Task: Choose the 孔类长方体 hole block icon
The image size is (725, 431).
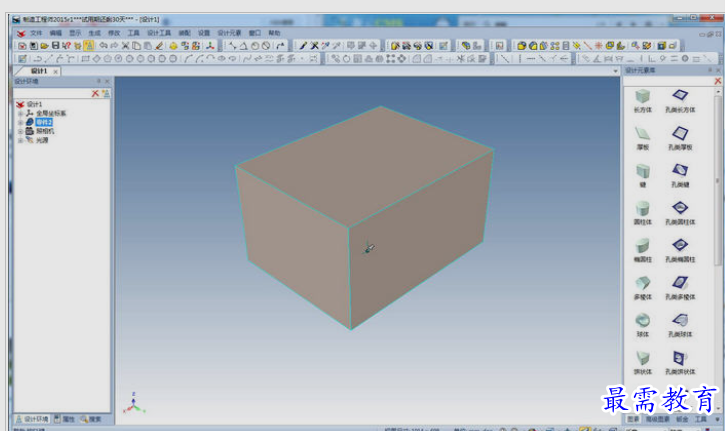Action: click(x=680, y=96)
